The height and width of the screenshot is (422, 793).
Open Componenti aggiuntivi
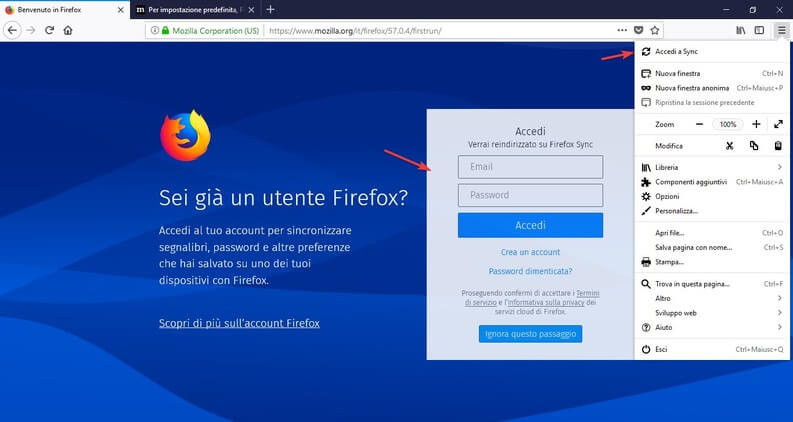coord(712,182)
